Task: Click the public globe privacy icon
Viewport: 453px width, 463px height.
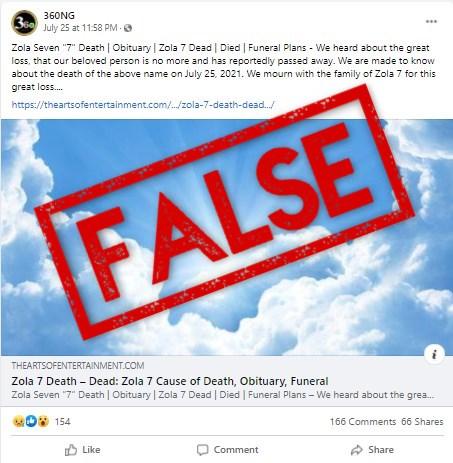Action: tap(128, 28)
